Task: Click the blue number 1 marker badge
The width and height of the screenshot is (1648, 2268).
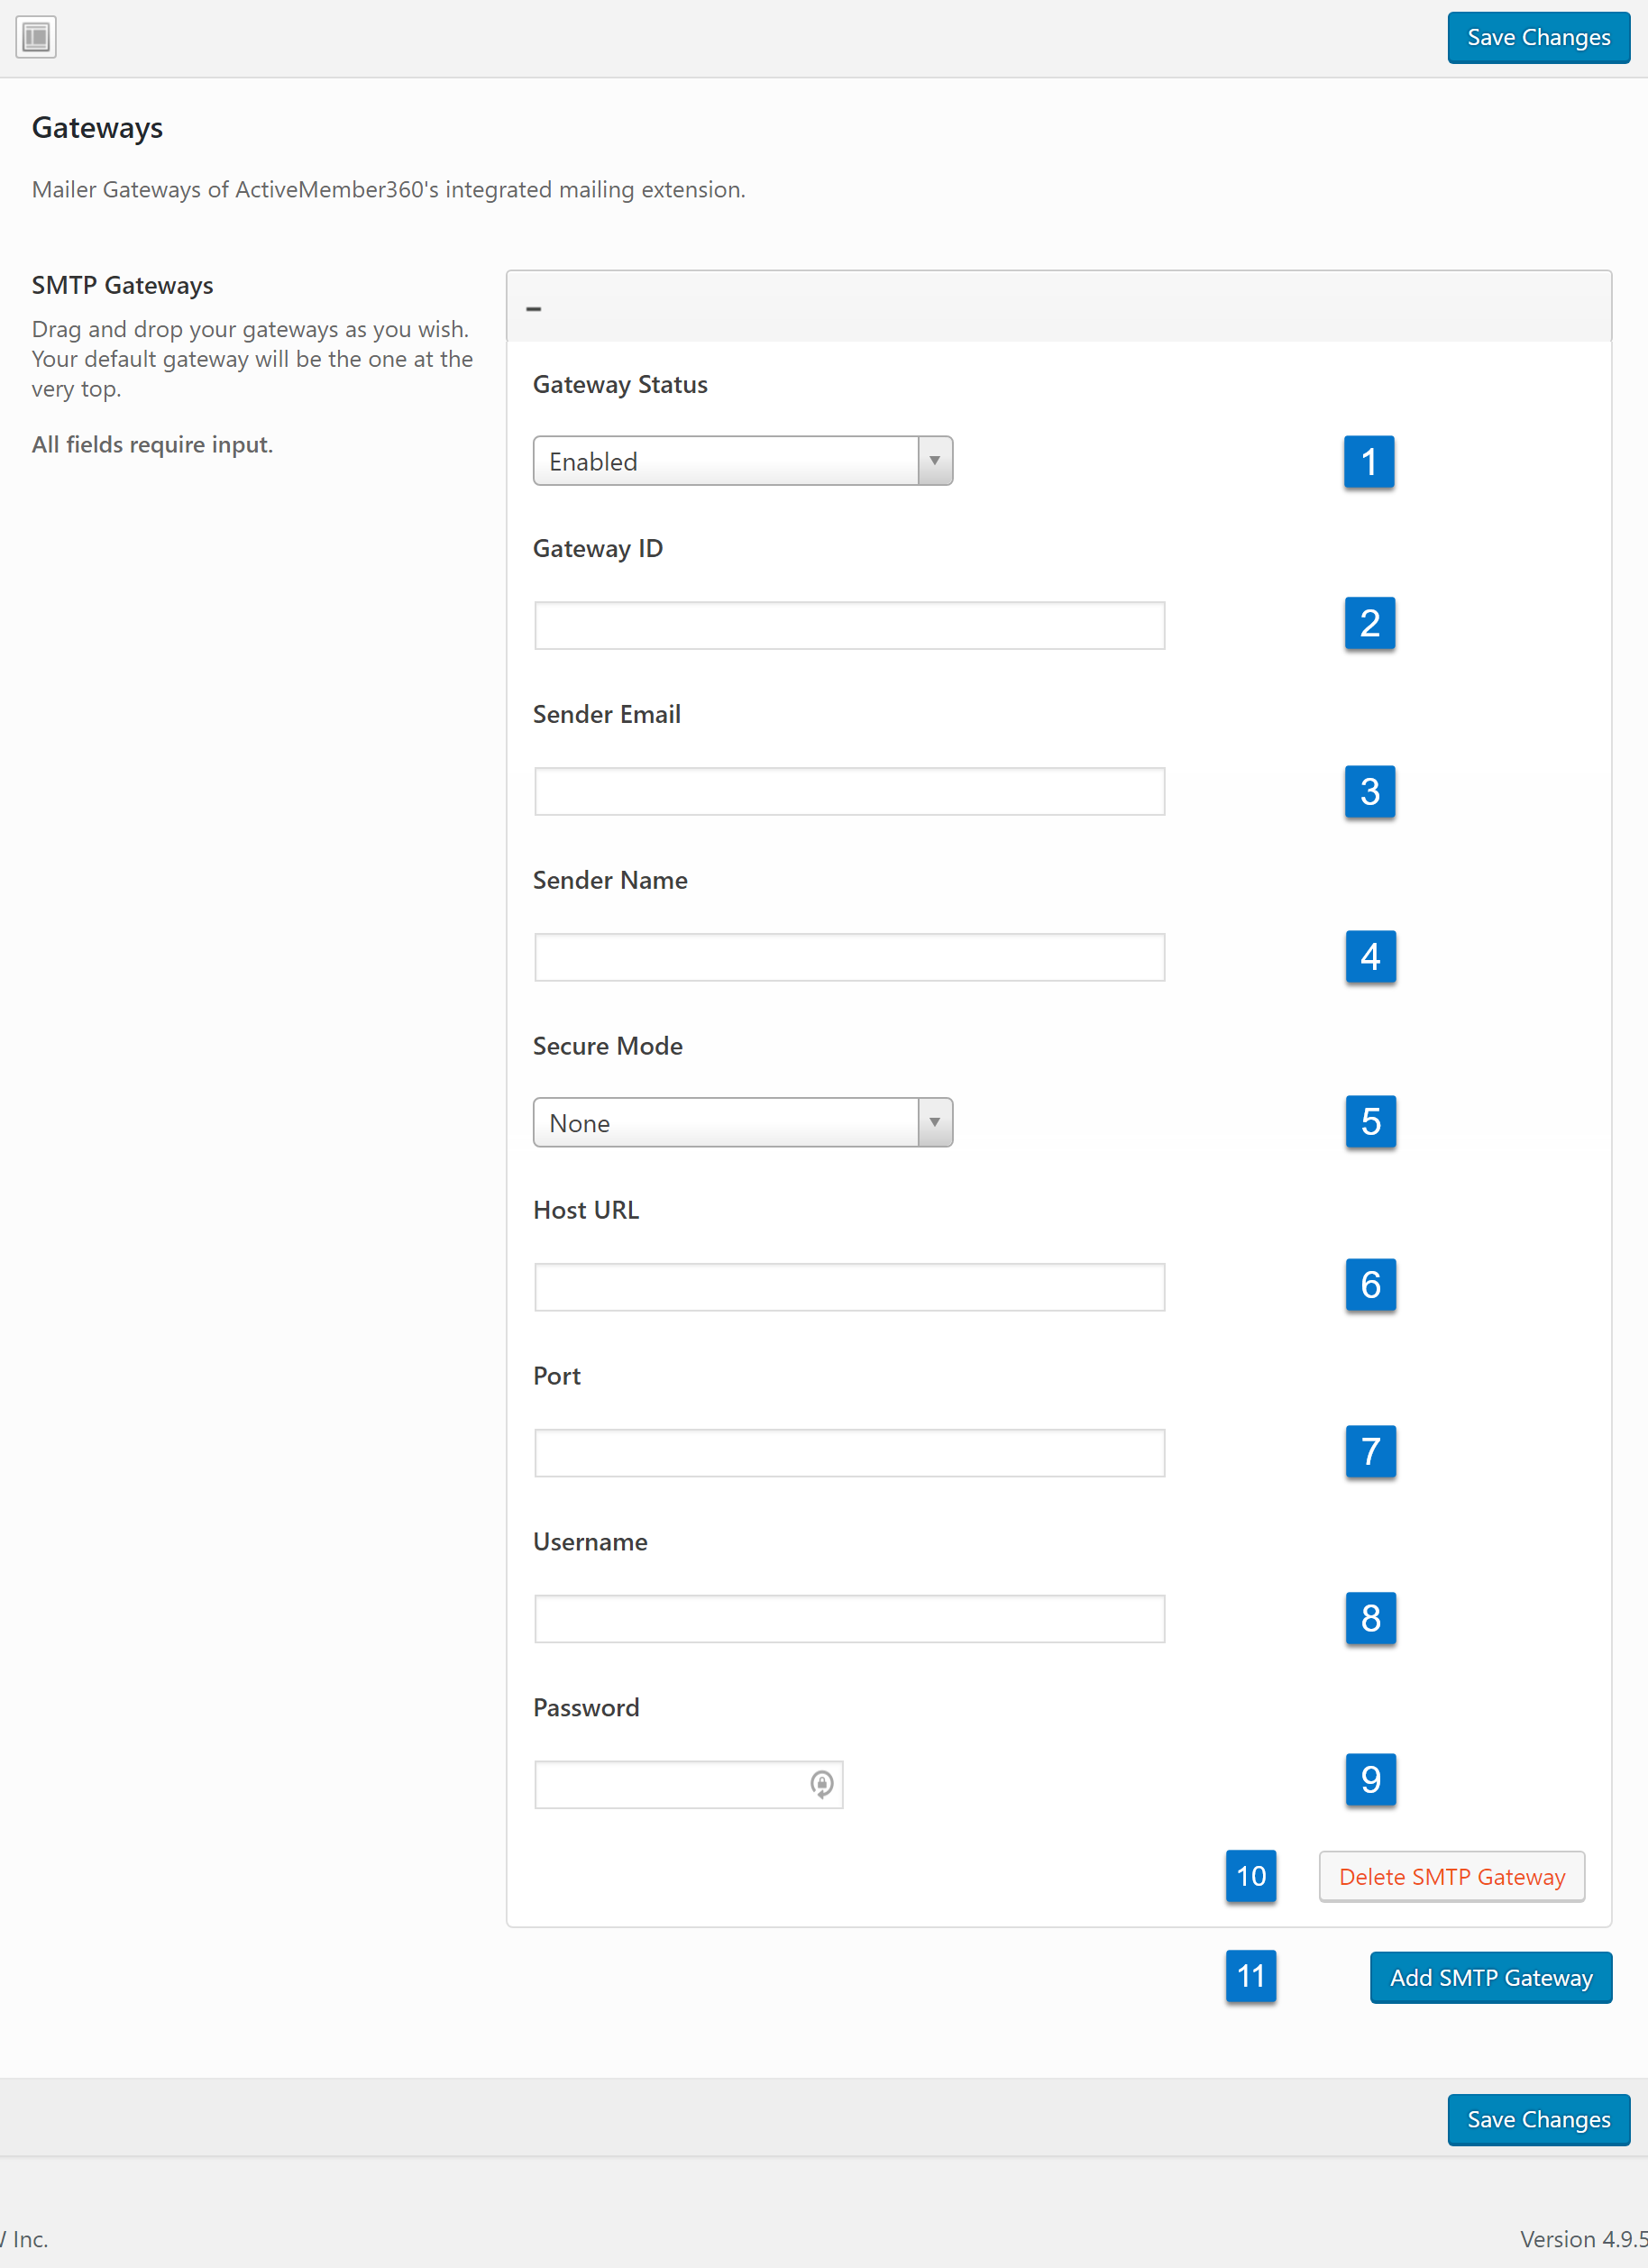Action: pos(1369,462)
